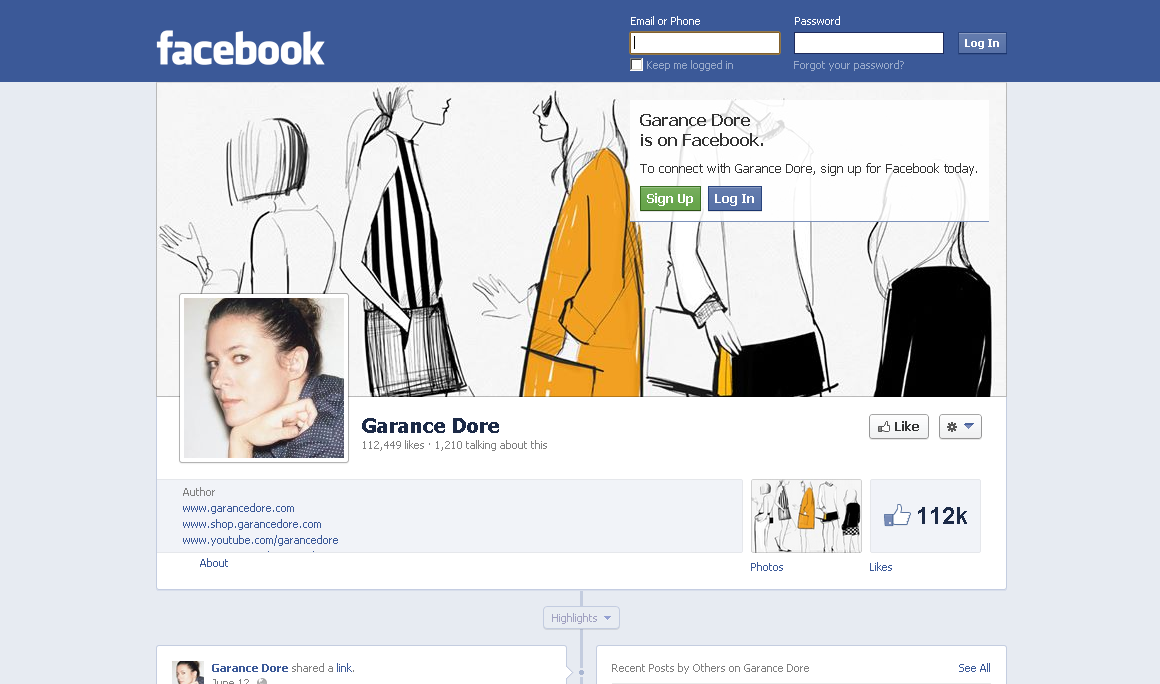Enable Keep me logged in checkbox
Screen dimensions: 1160x684
(637, 65)
